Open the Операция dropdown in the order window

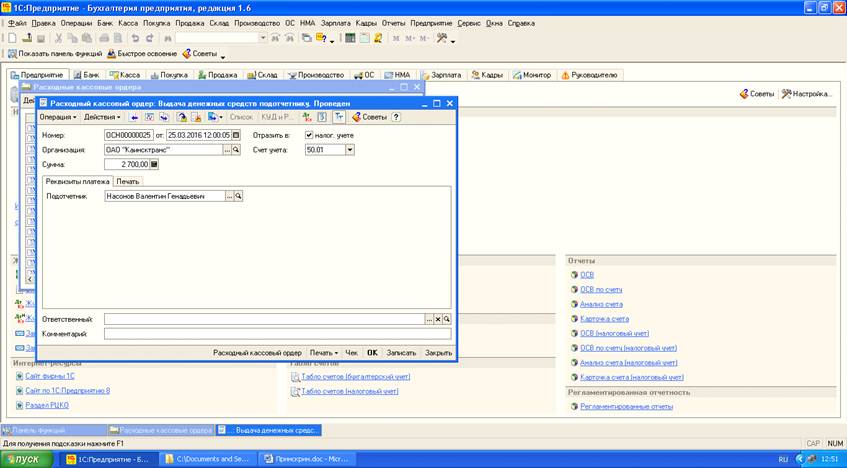pos(58,117)
